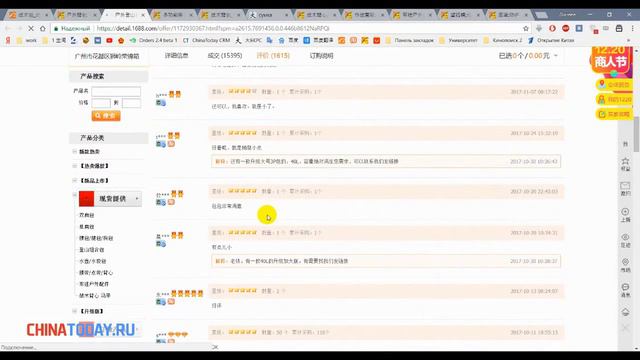Open the dark printer-like extension icon
The width and height of the screenshot is (640, 360).
coord(619,28)
